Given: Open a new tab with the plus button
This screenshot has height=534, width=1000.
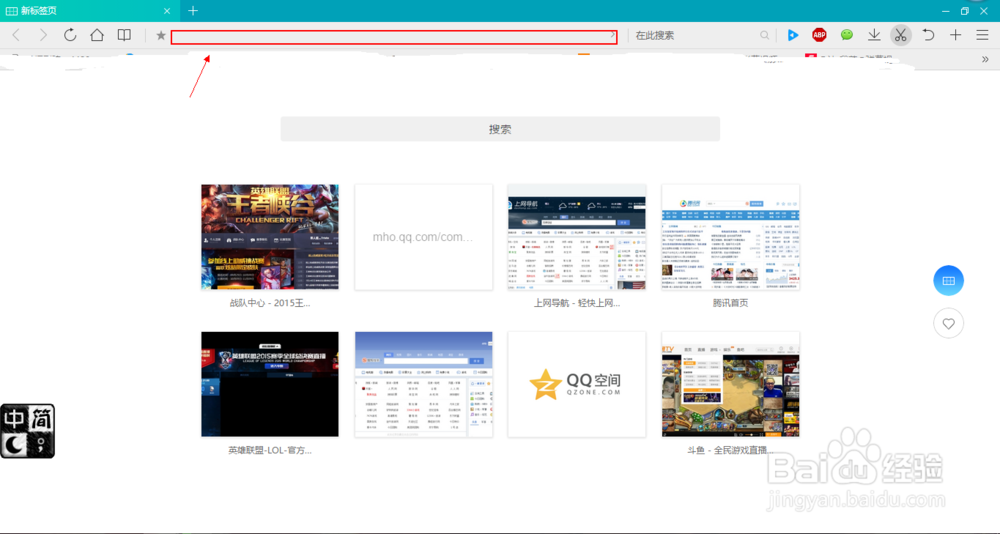Looking at the screenshot, I should (193, 11).
